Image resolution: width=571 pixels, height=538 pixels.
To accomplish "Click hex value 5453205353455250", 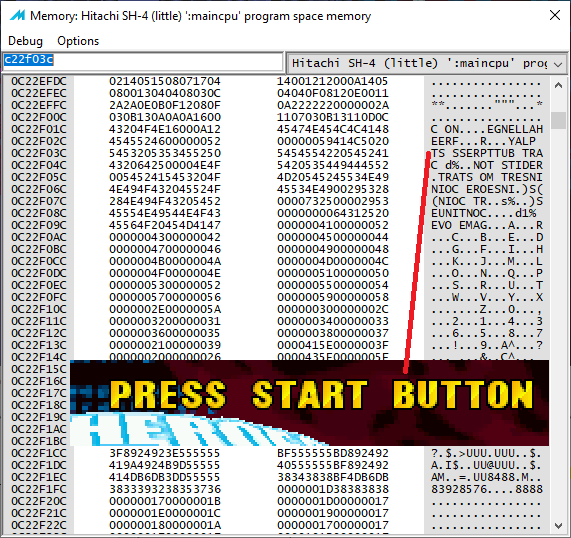I will point(165,153).
